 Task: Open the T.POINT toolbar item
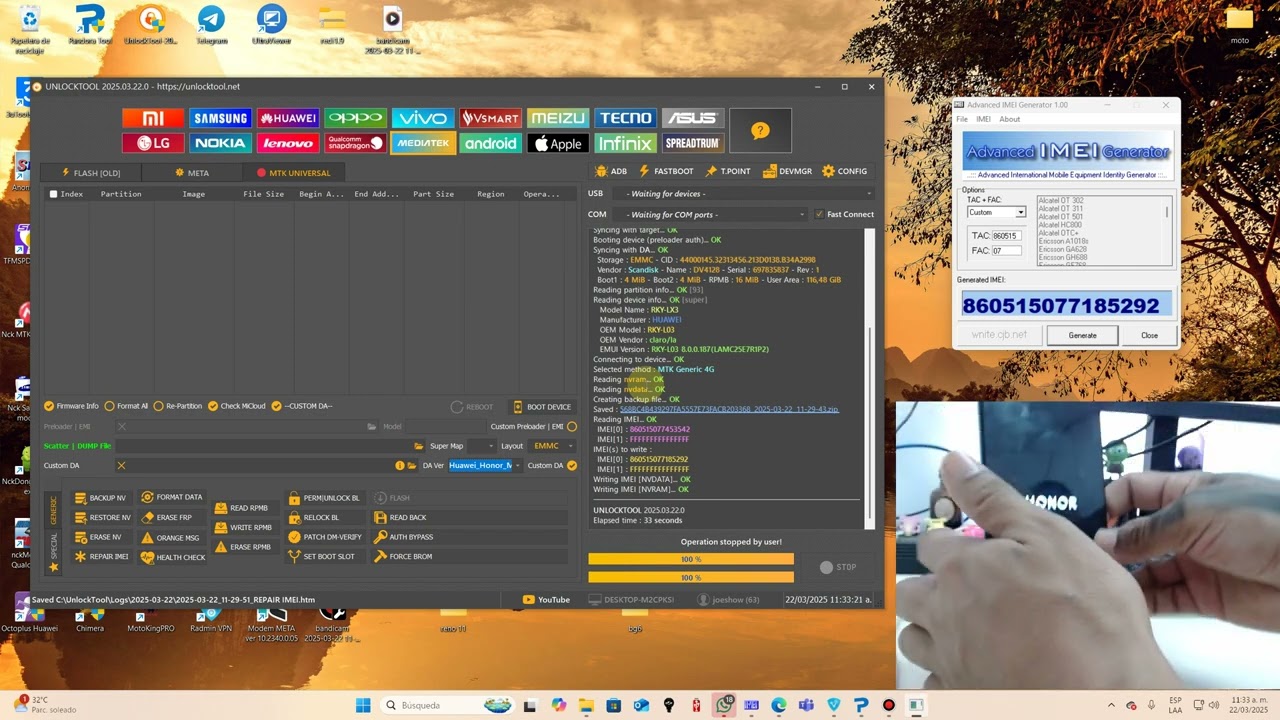727,171
